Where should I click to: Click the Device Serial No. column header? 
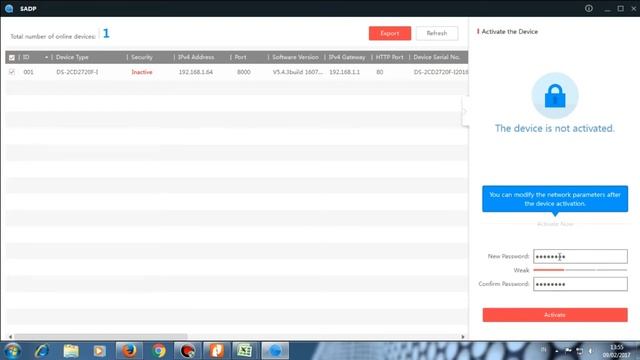(437, 58)
